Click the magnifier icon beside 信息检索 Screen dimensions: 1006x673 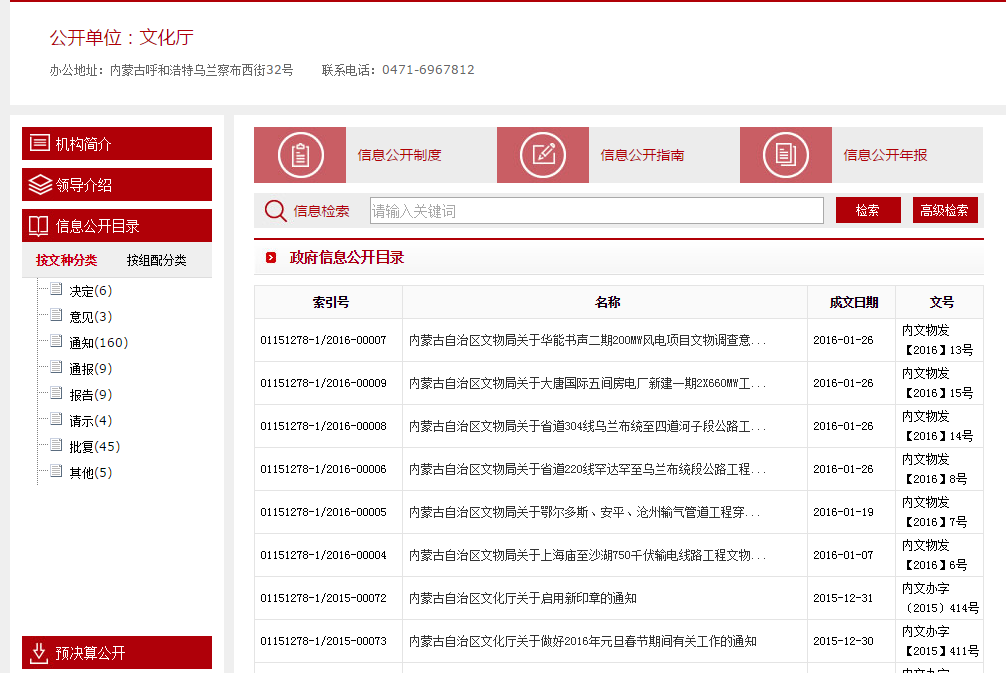click(276, 210)
